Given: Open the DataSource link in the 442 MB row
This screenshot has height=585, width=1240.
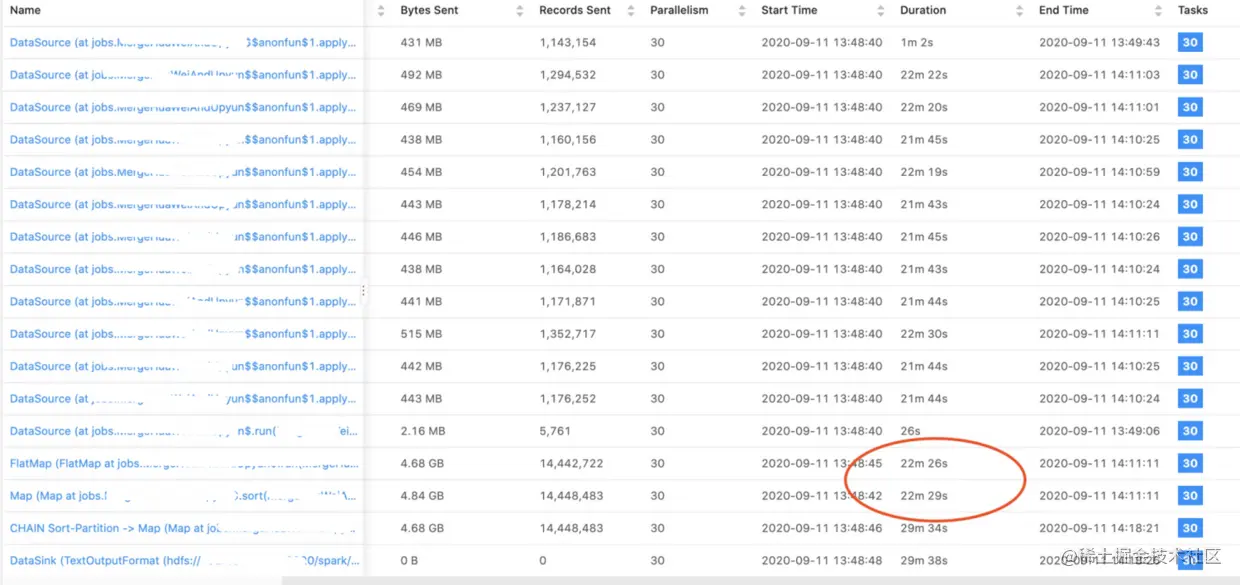Looking at the screenshot, I should click(184, 367).
